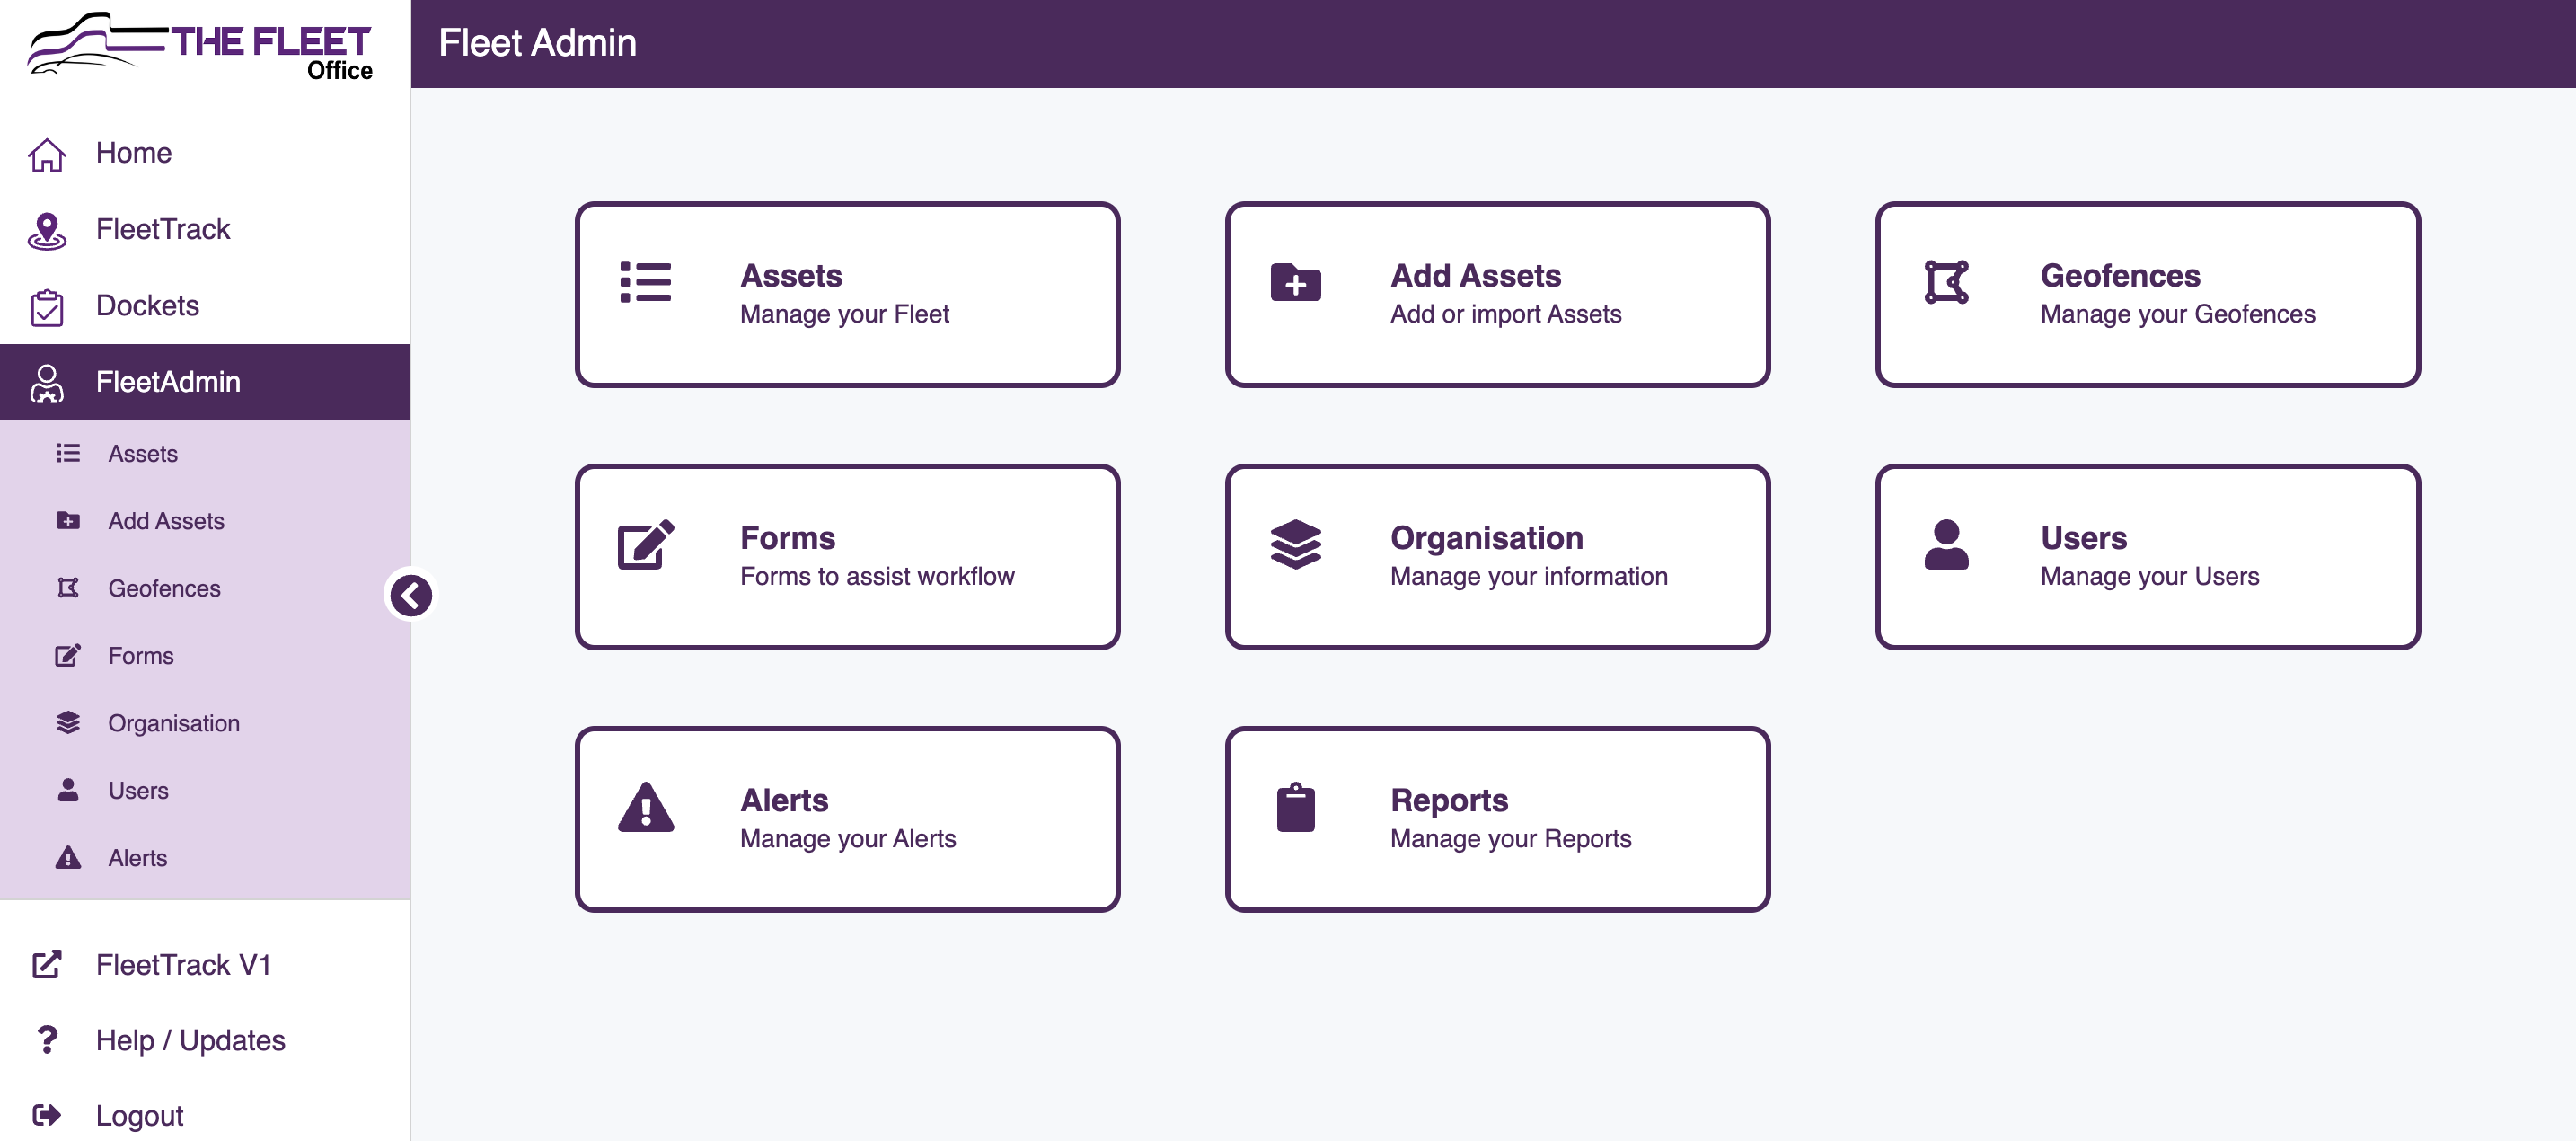Select FleetAdmin in the navigation menu
The width and height of the screenshot is (2576, 1141).
pyautogui.click(x=168, y=382)
